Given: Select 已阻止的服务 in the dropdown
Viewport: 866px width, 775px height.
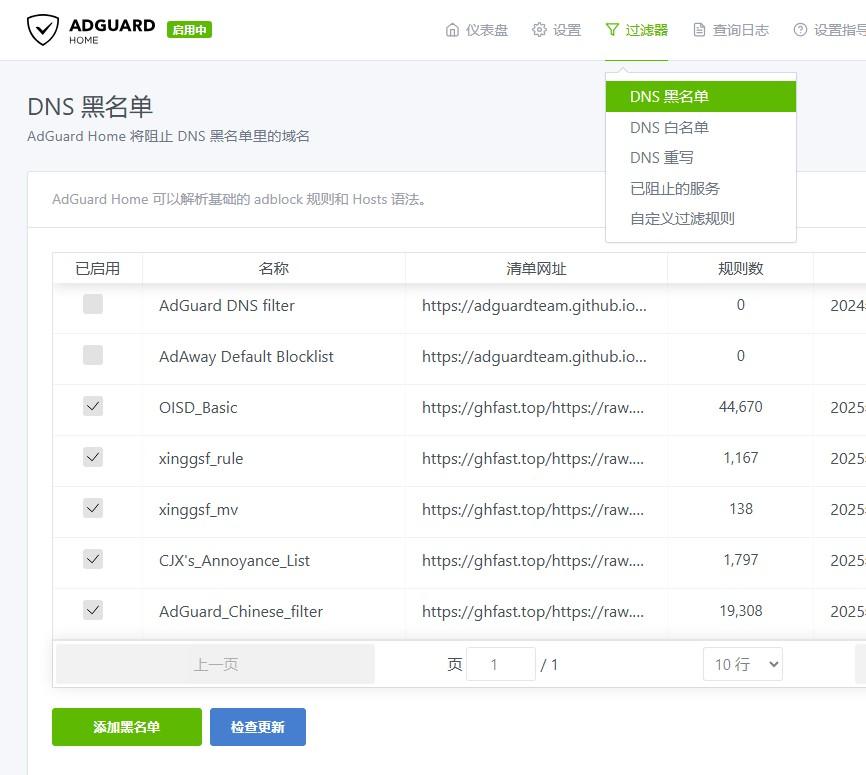Looking at the screenshot, I should (x=700, y=188).
